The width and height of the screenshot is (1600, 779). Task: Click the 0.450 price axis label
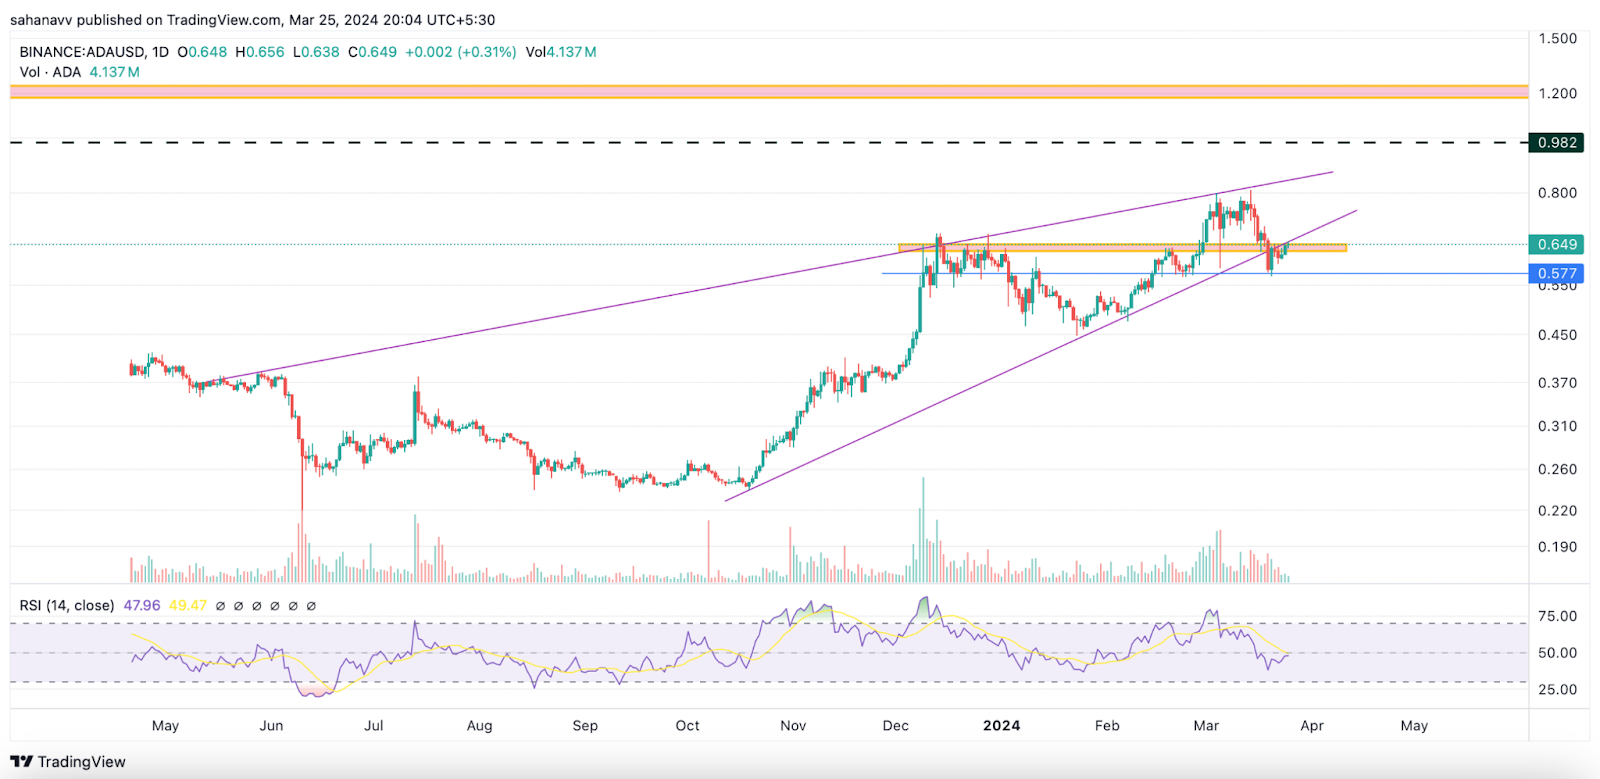click(x=1557, y=335)
